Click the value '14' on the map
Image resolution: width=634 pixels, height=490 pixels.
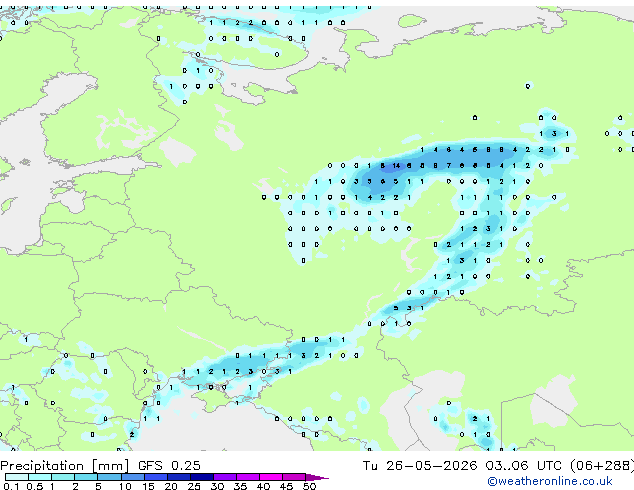tap(396, 166)
